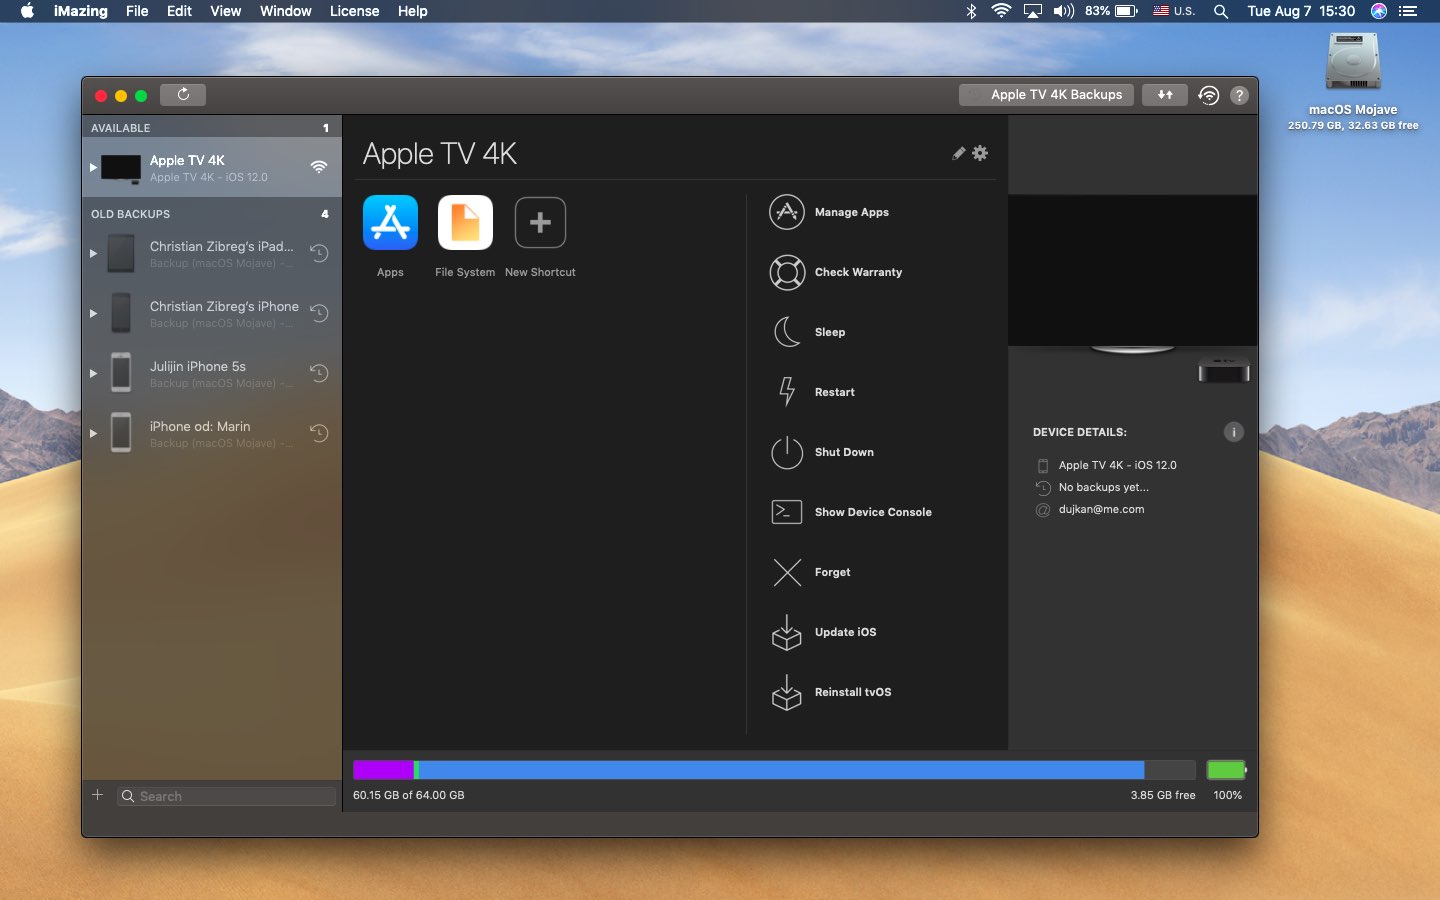Open device options gear icon

[980, 153]
